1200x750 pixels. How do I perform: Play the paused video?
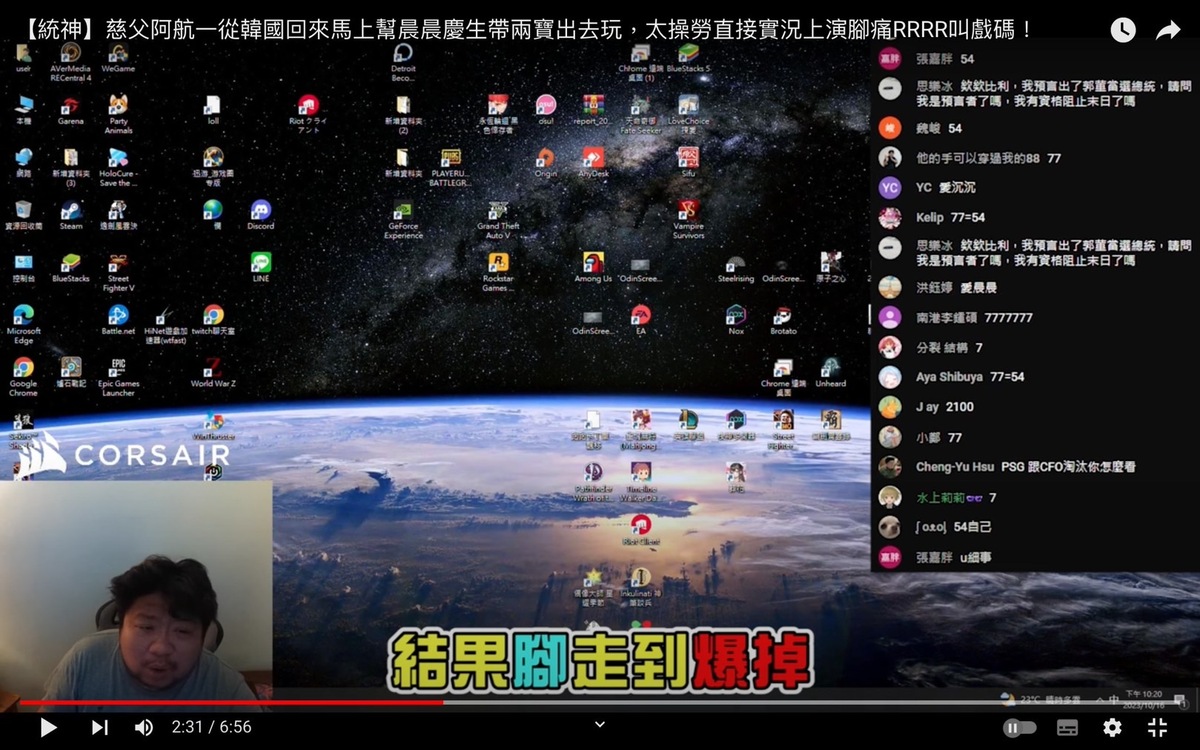48,727
